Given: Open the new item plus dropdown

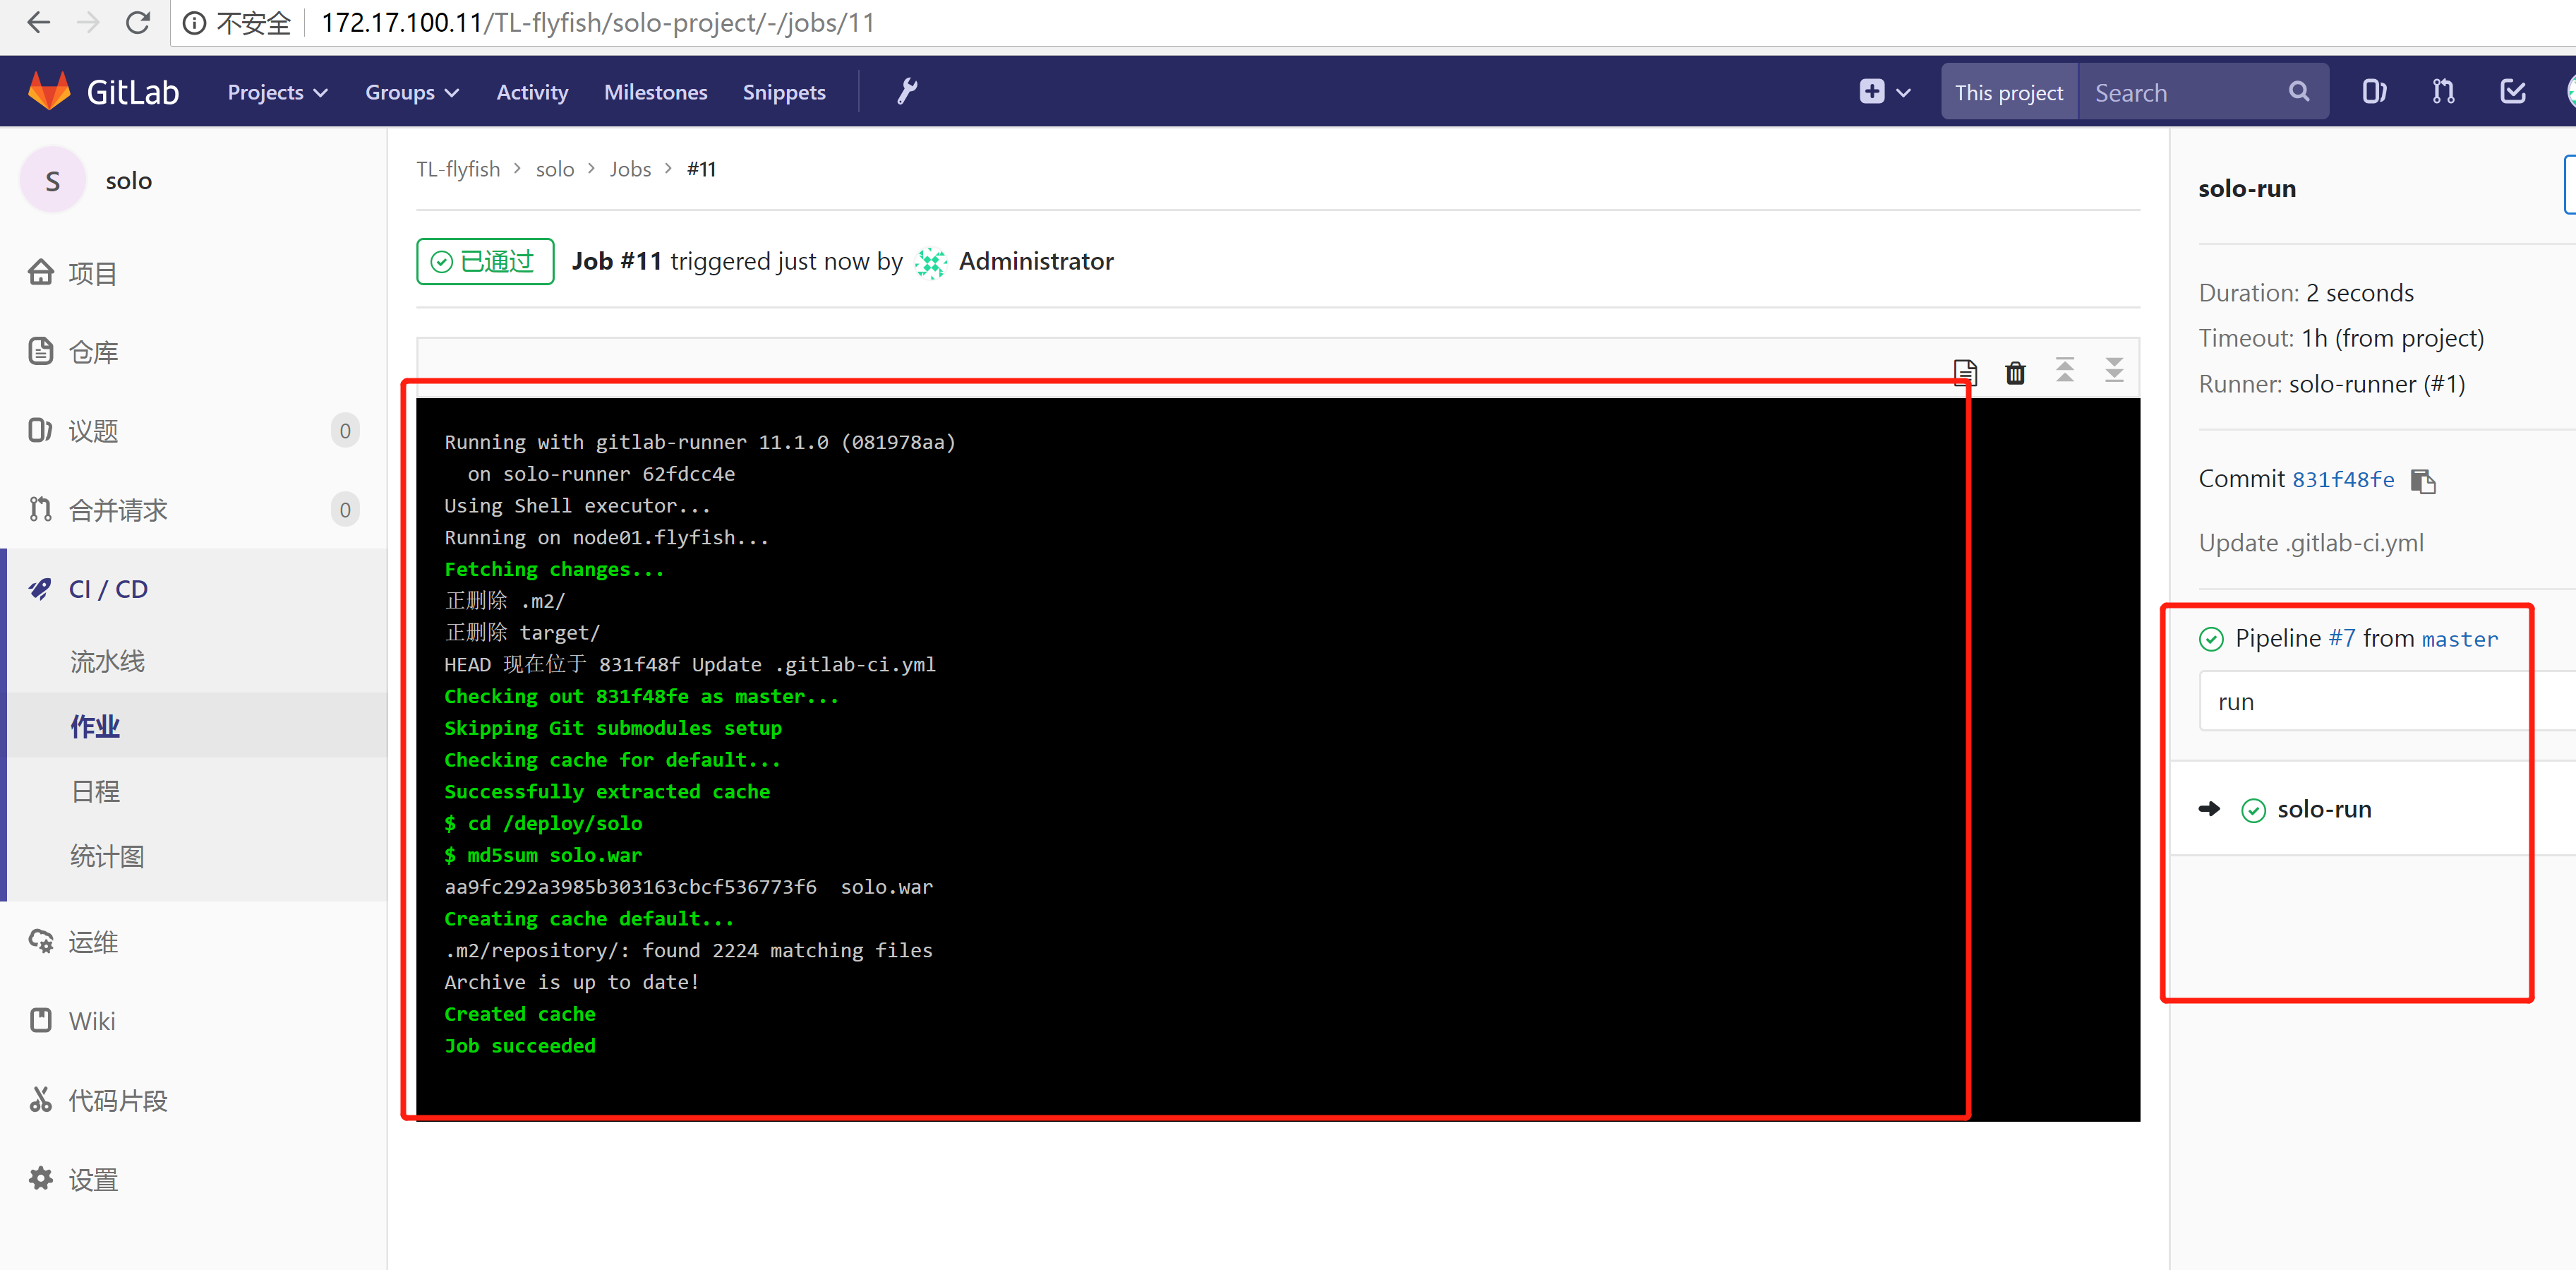Looking at the screenshot, I should point(1884,92).
